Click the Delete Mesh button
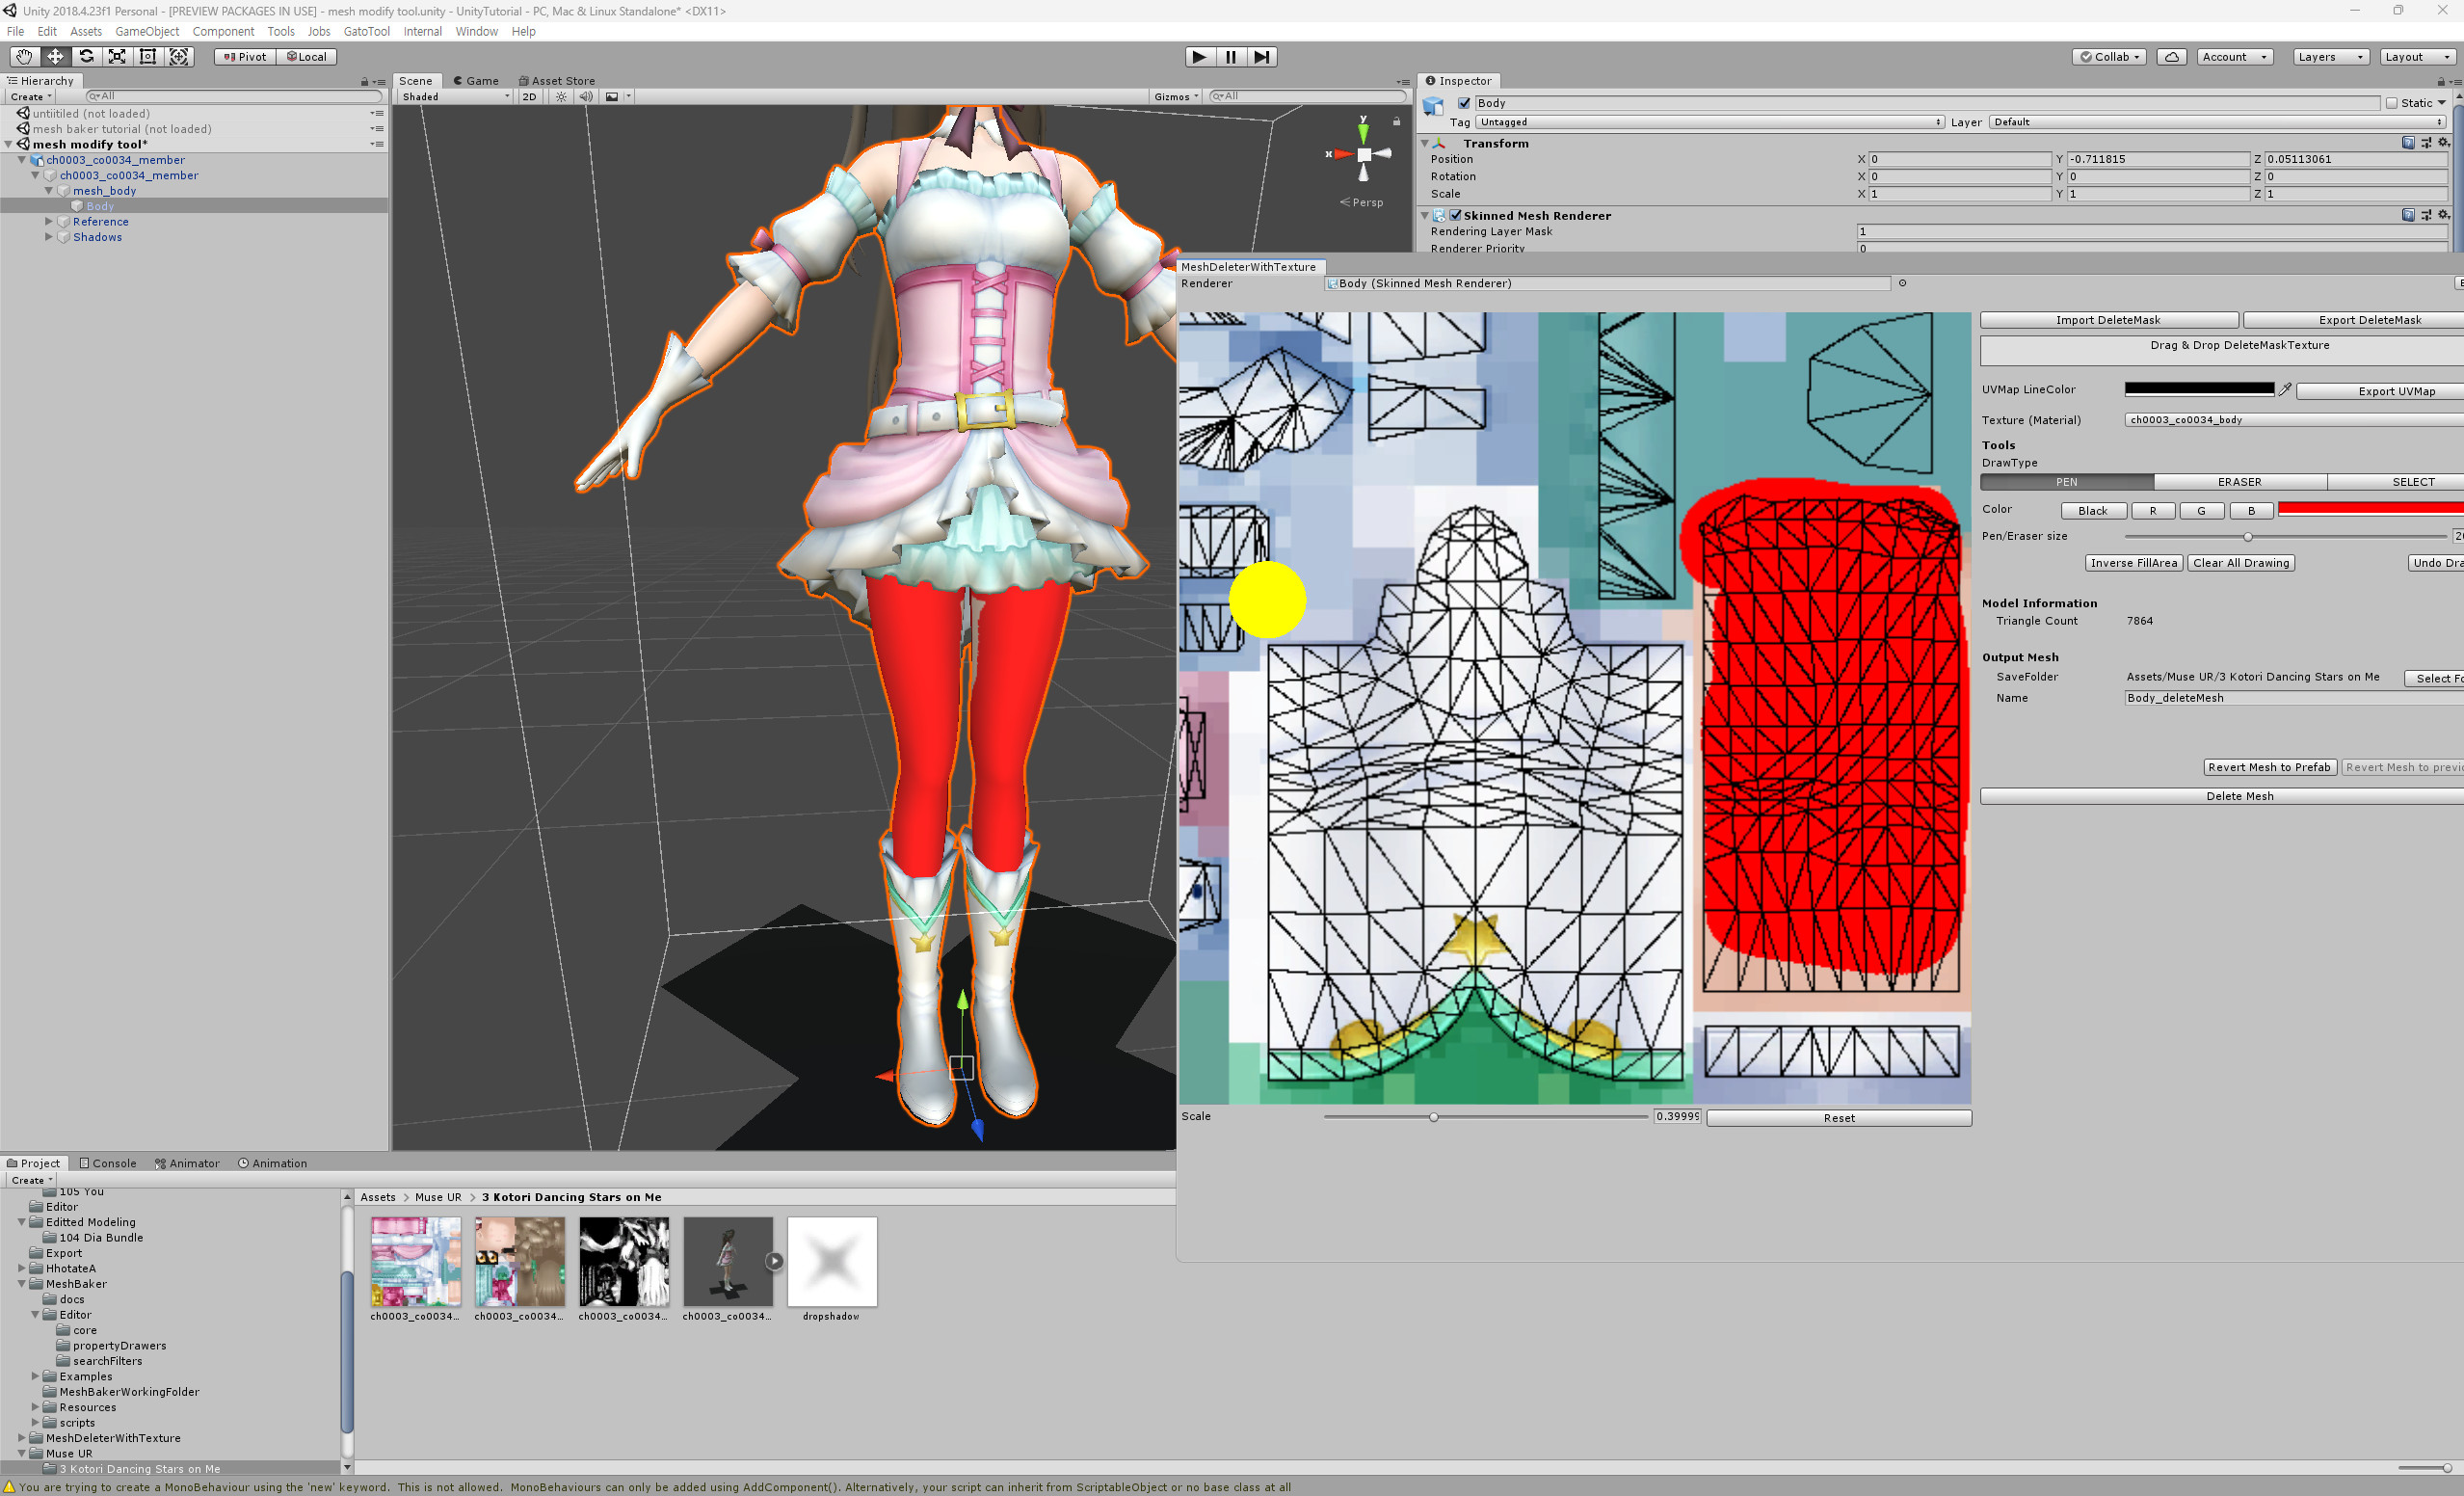Viewport: 2464px width, 1496px height. pos(2239,795)
